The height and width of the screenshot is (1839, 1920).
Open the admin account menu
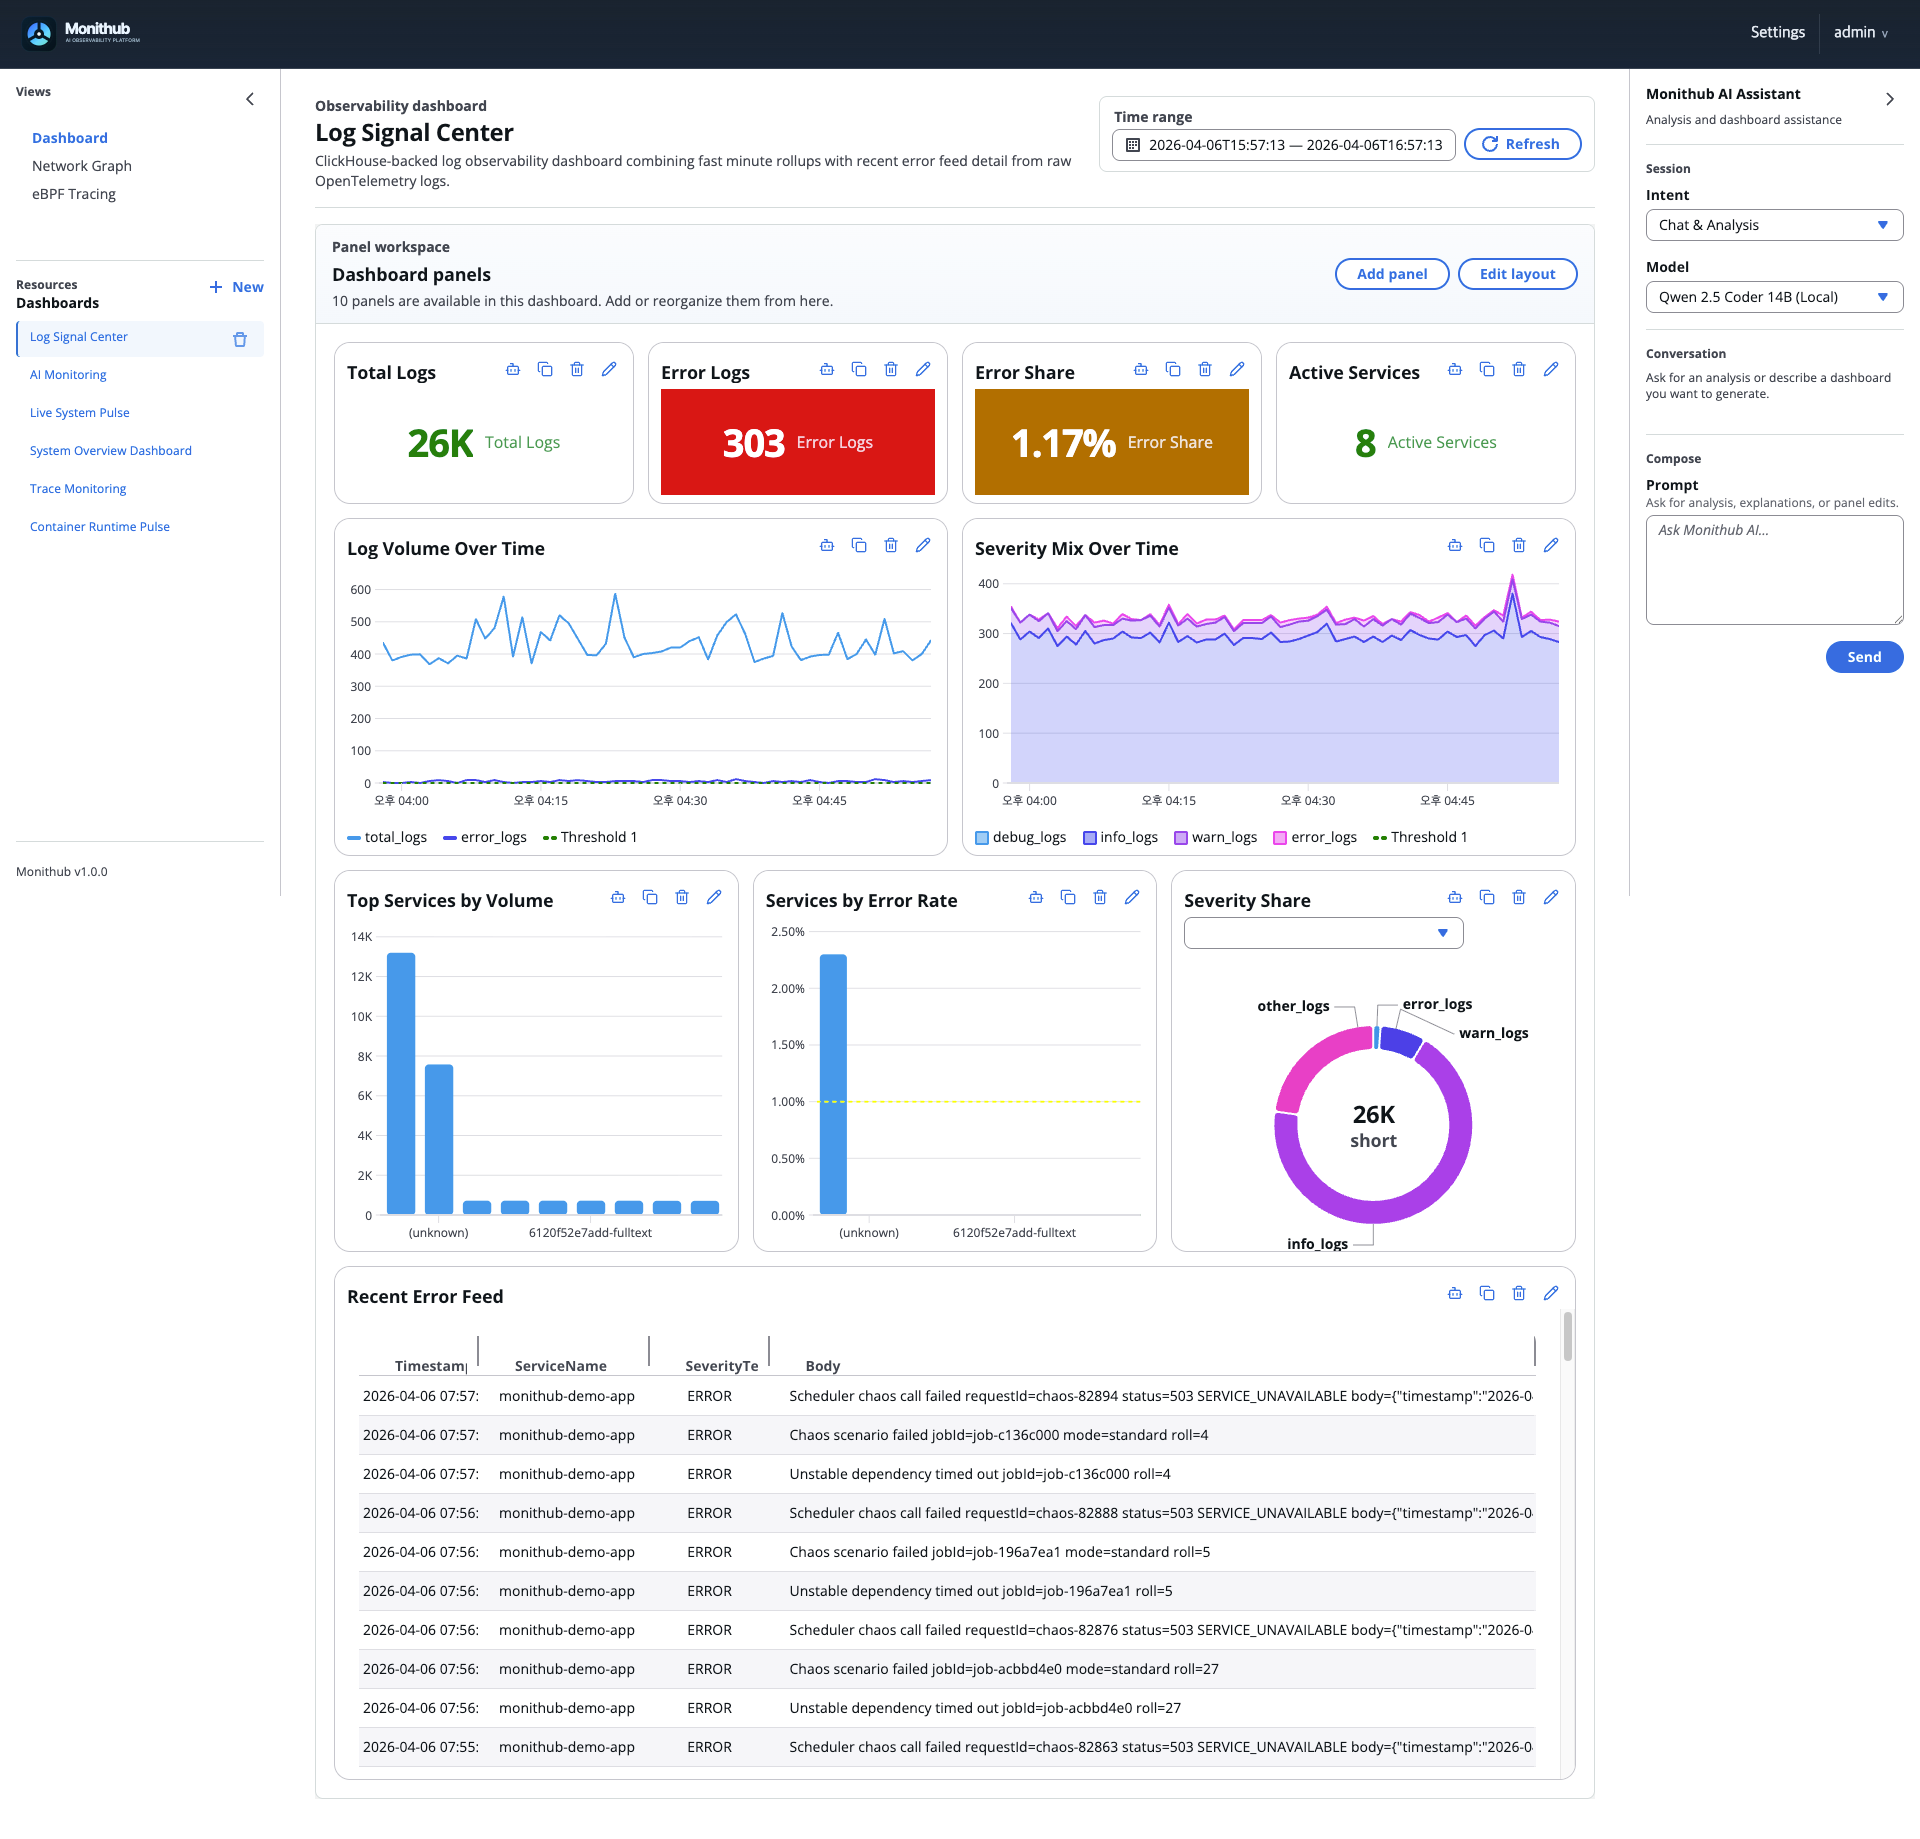1860,32
